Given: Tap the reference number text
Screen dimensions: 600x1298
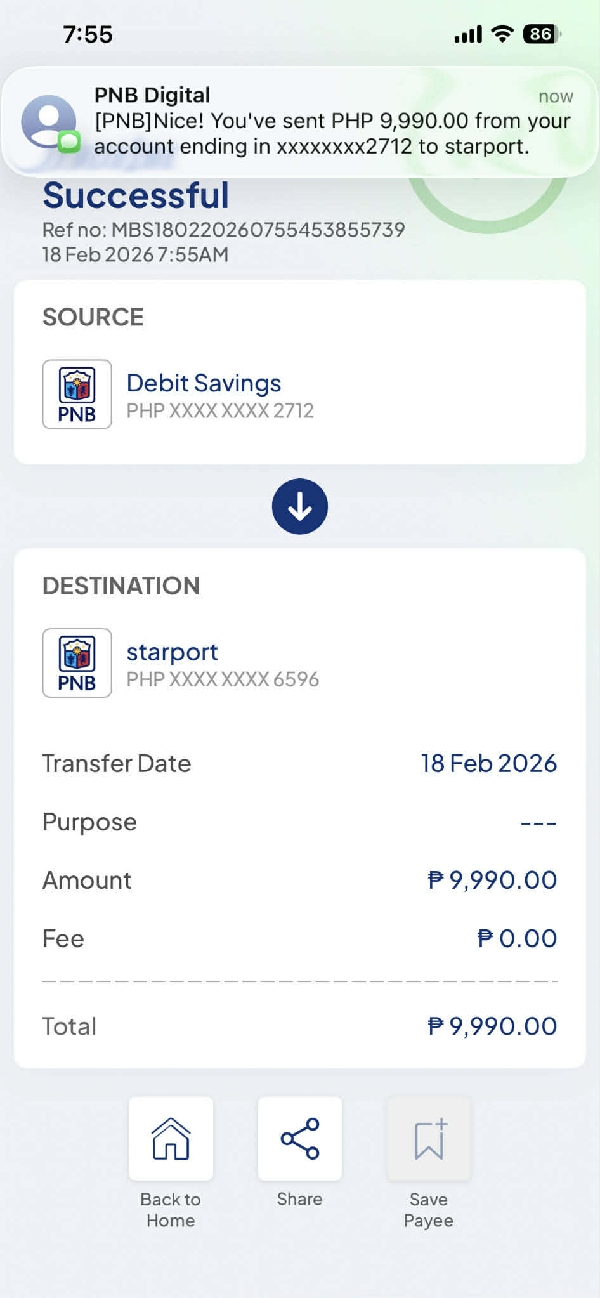Looking at the screenshot, I should pyautogui.click(x=223, y=230).
